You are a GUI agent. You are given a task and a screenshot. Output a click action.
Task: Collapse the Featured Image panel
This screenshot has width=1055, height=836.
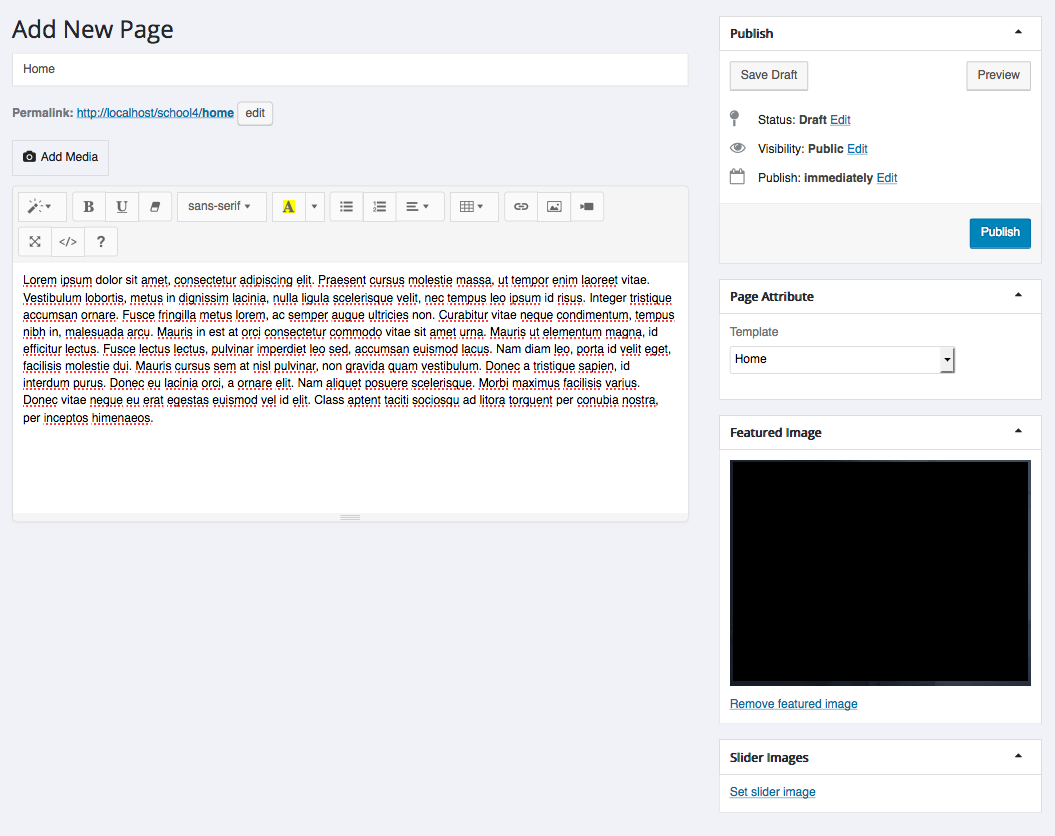[1018, 432]
